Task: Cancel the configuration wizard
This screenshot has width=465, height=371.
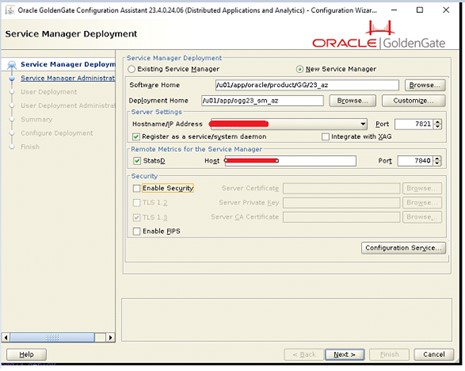Action: (x=434, y=354)
